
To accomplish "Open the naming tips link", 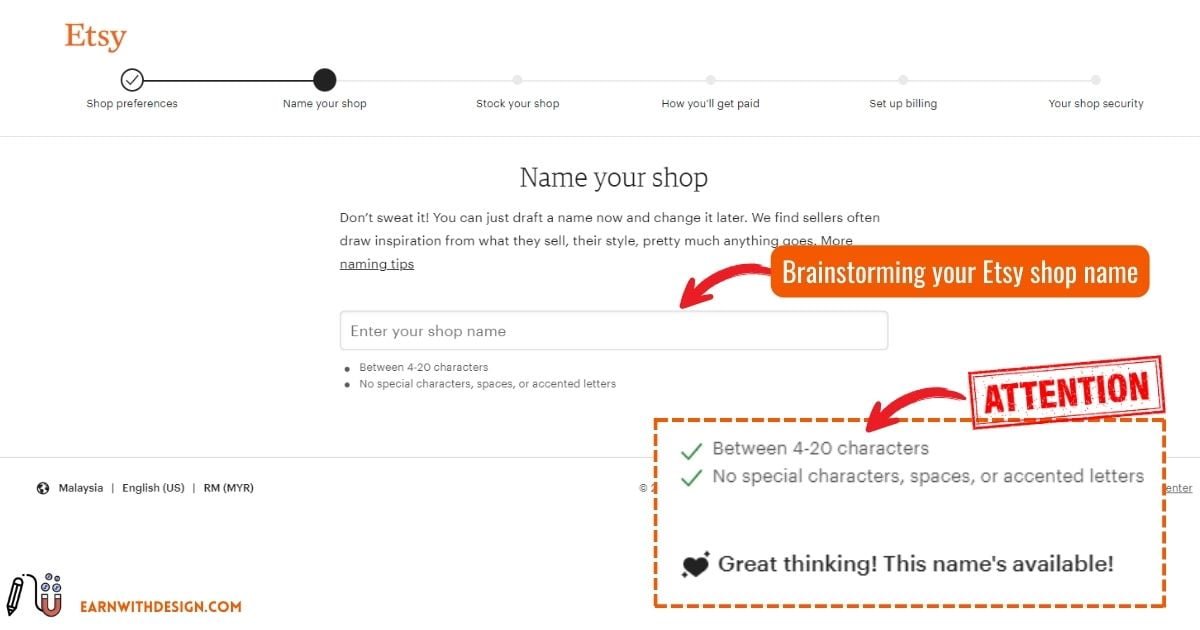I will [376, 263].
